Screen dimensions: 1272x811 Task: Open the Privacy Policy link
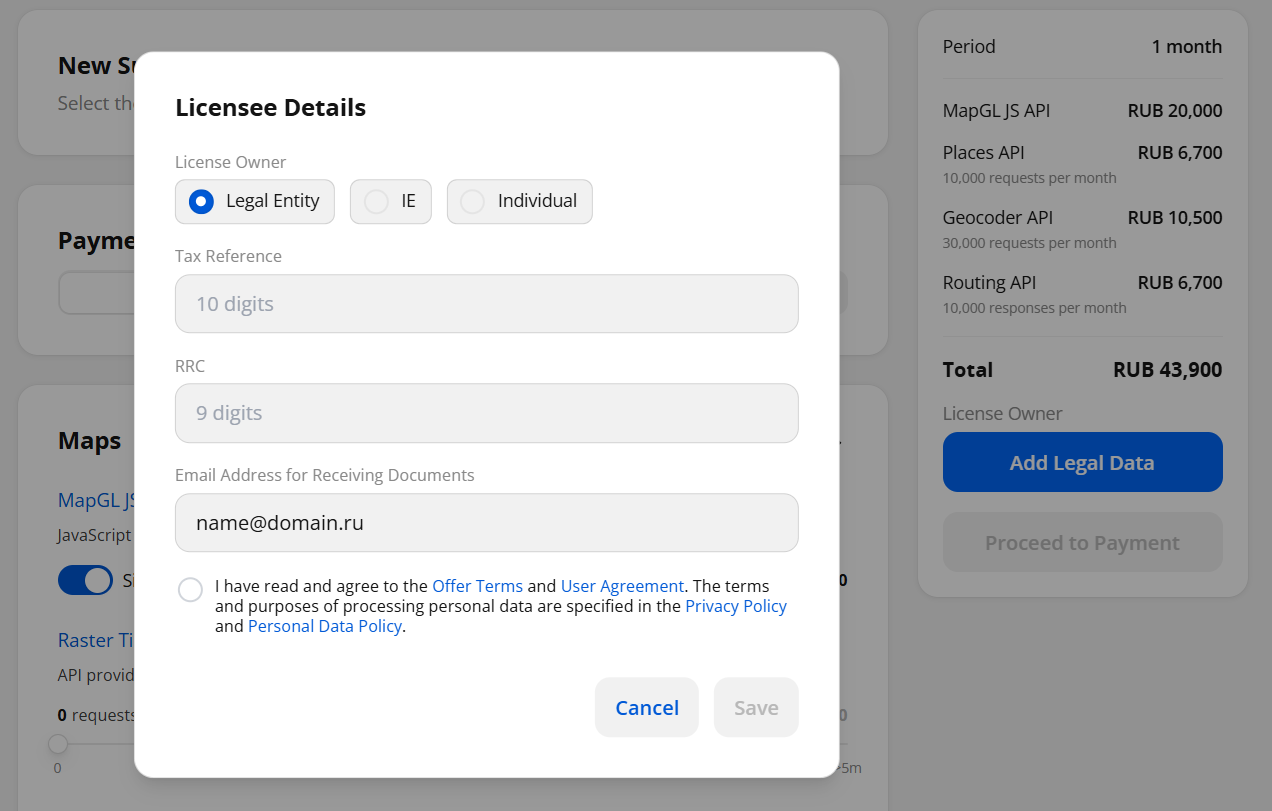[735, 606]
